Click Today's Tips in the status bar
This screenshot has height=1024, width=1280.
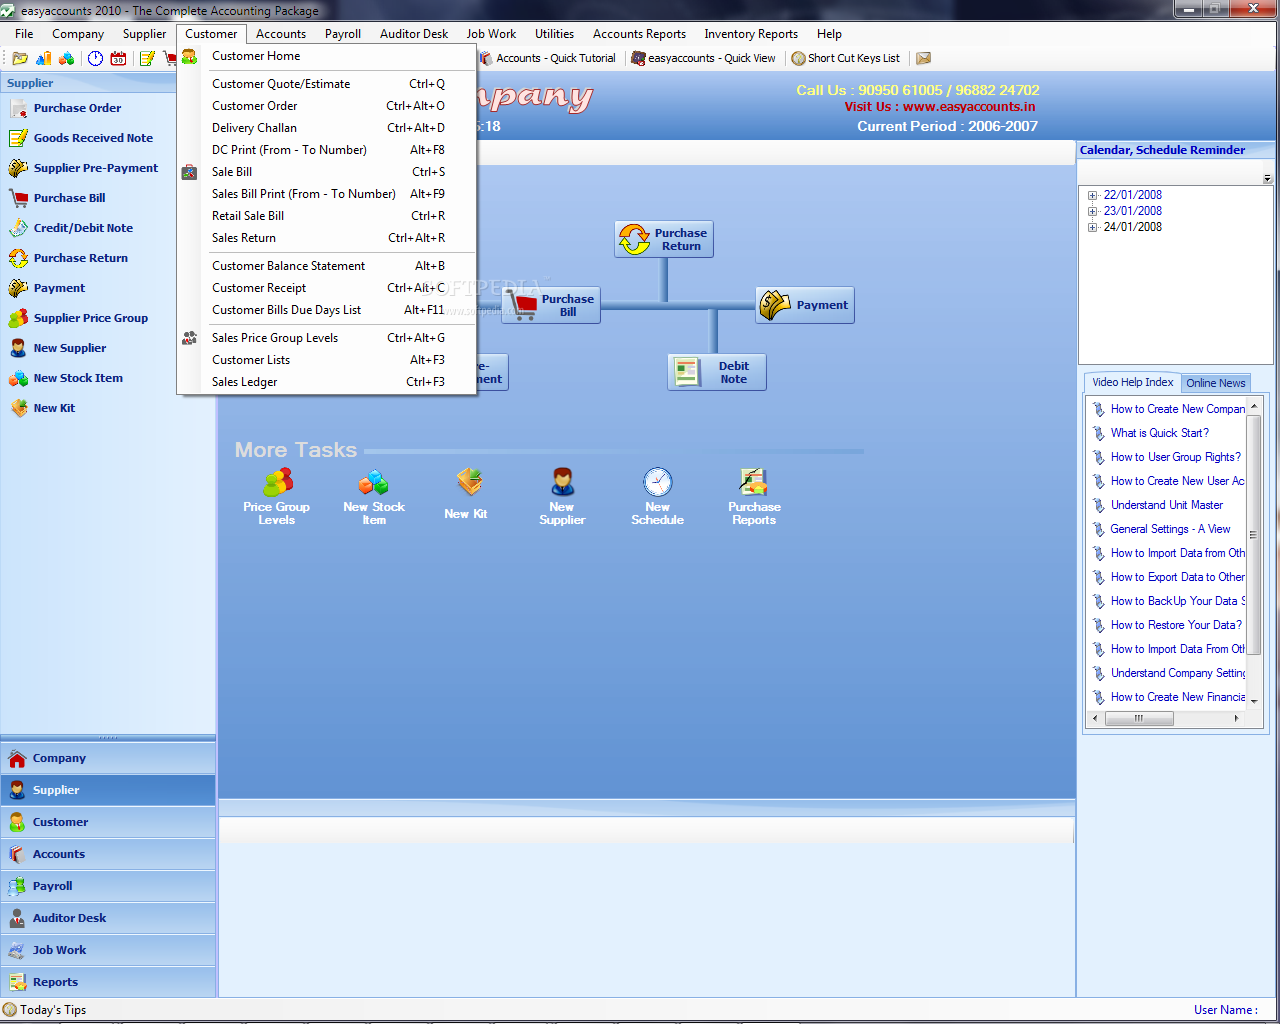pyautogui.click(x=45, y=1010)
